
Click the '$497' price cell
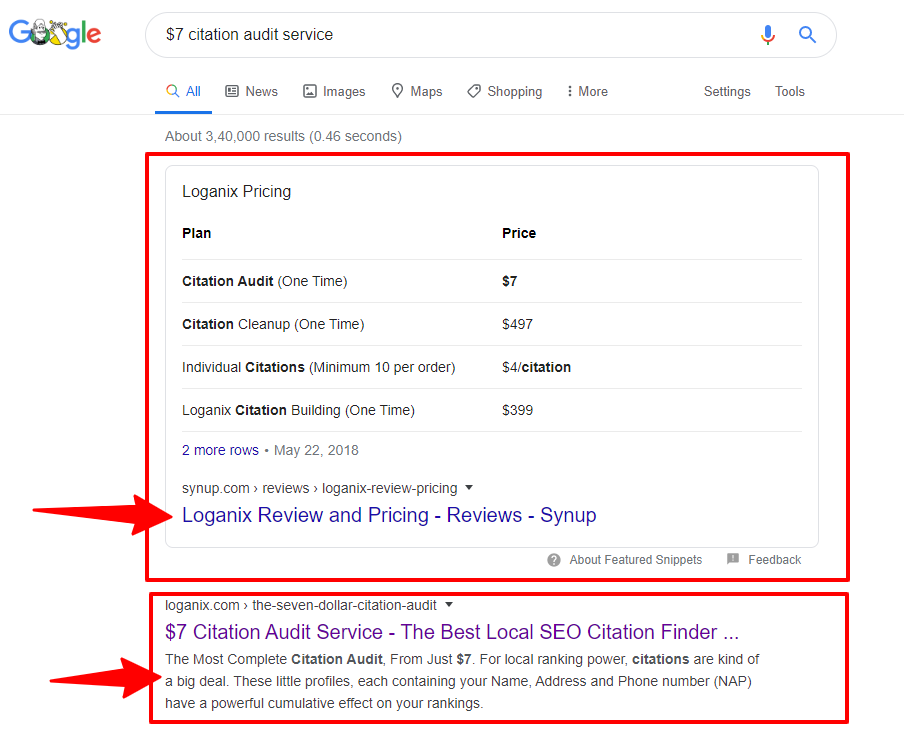pos(517,324)
